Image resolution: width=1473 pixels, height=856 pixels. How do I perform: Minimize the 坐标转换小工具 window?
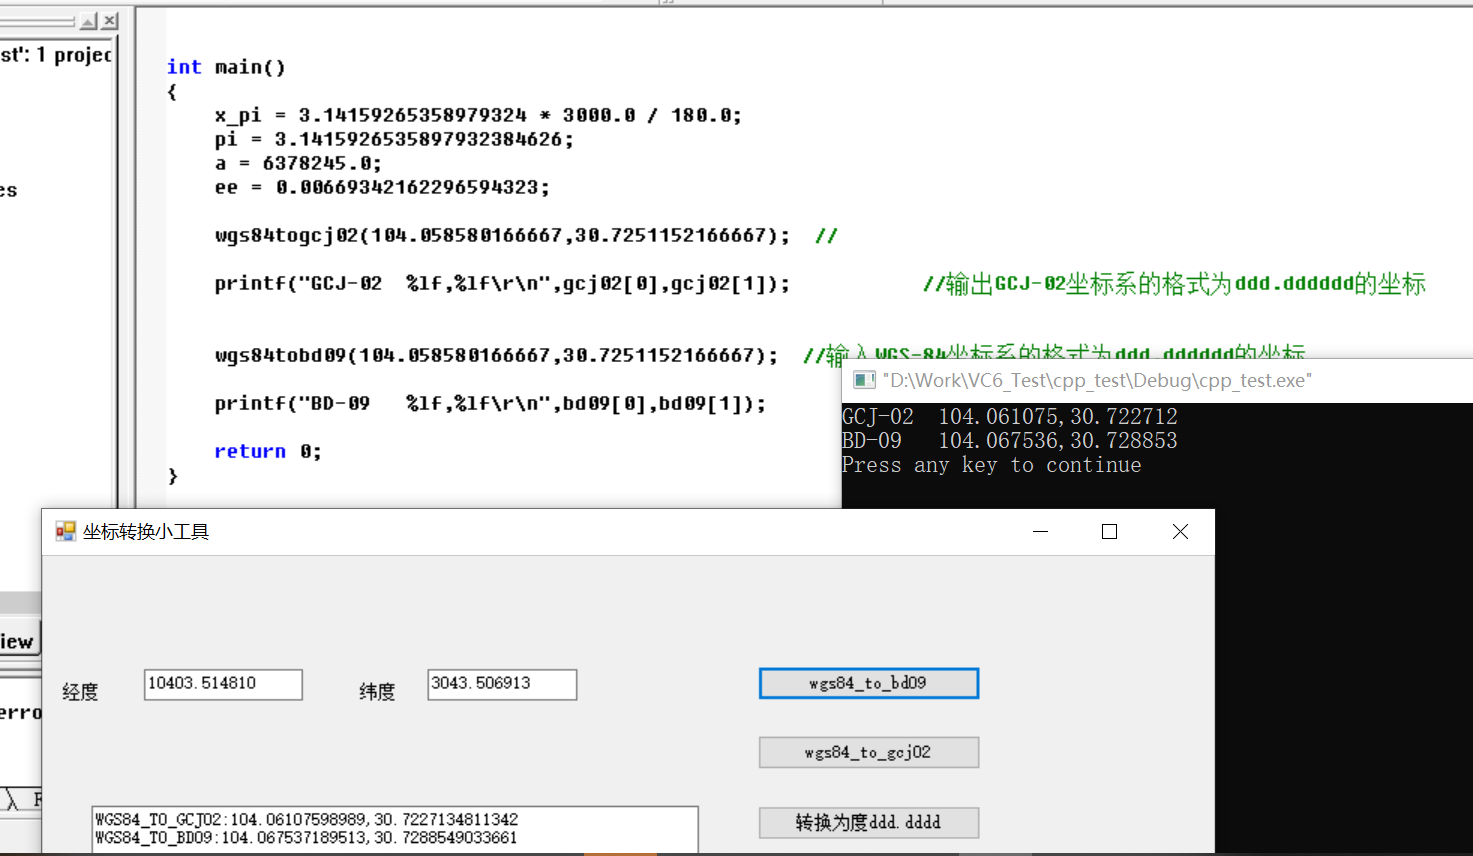(x=1040, y=531)
